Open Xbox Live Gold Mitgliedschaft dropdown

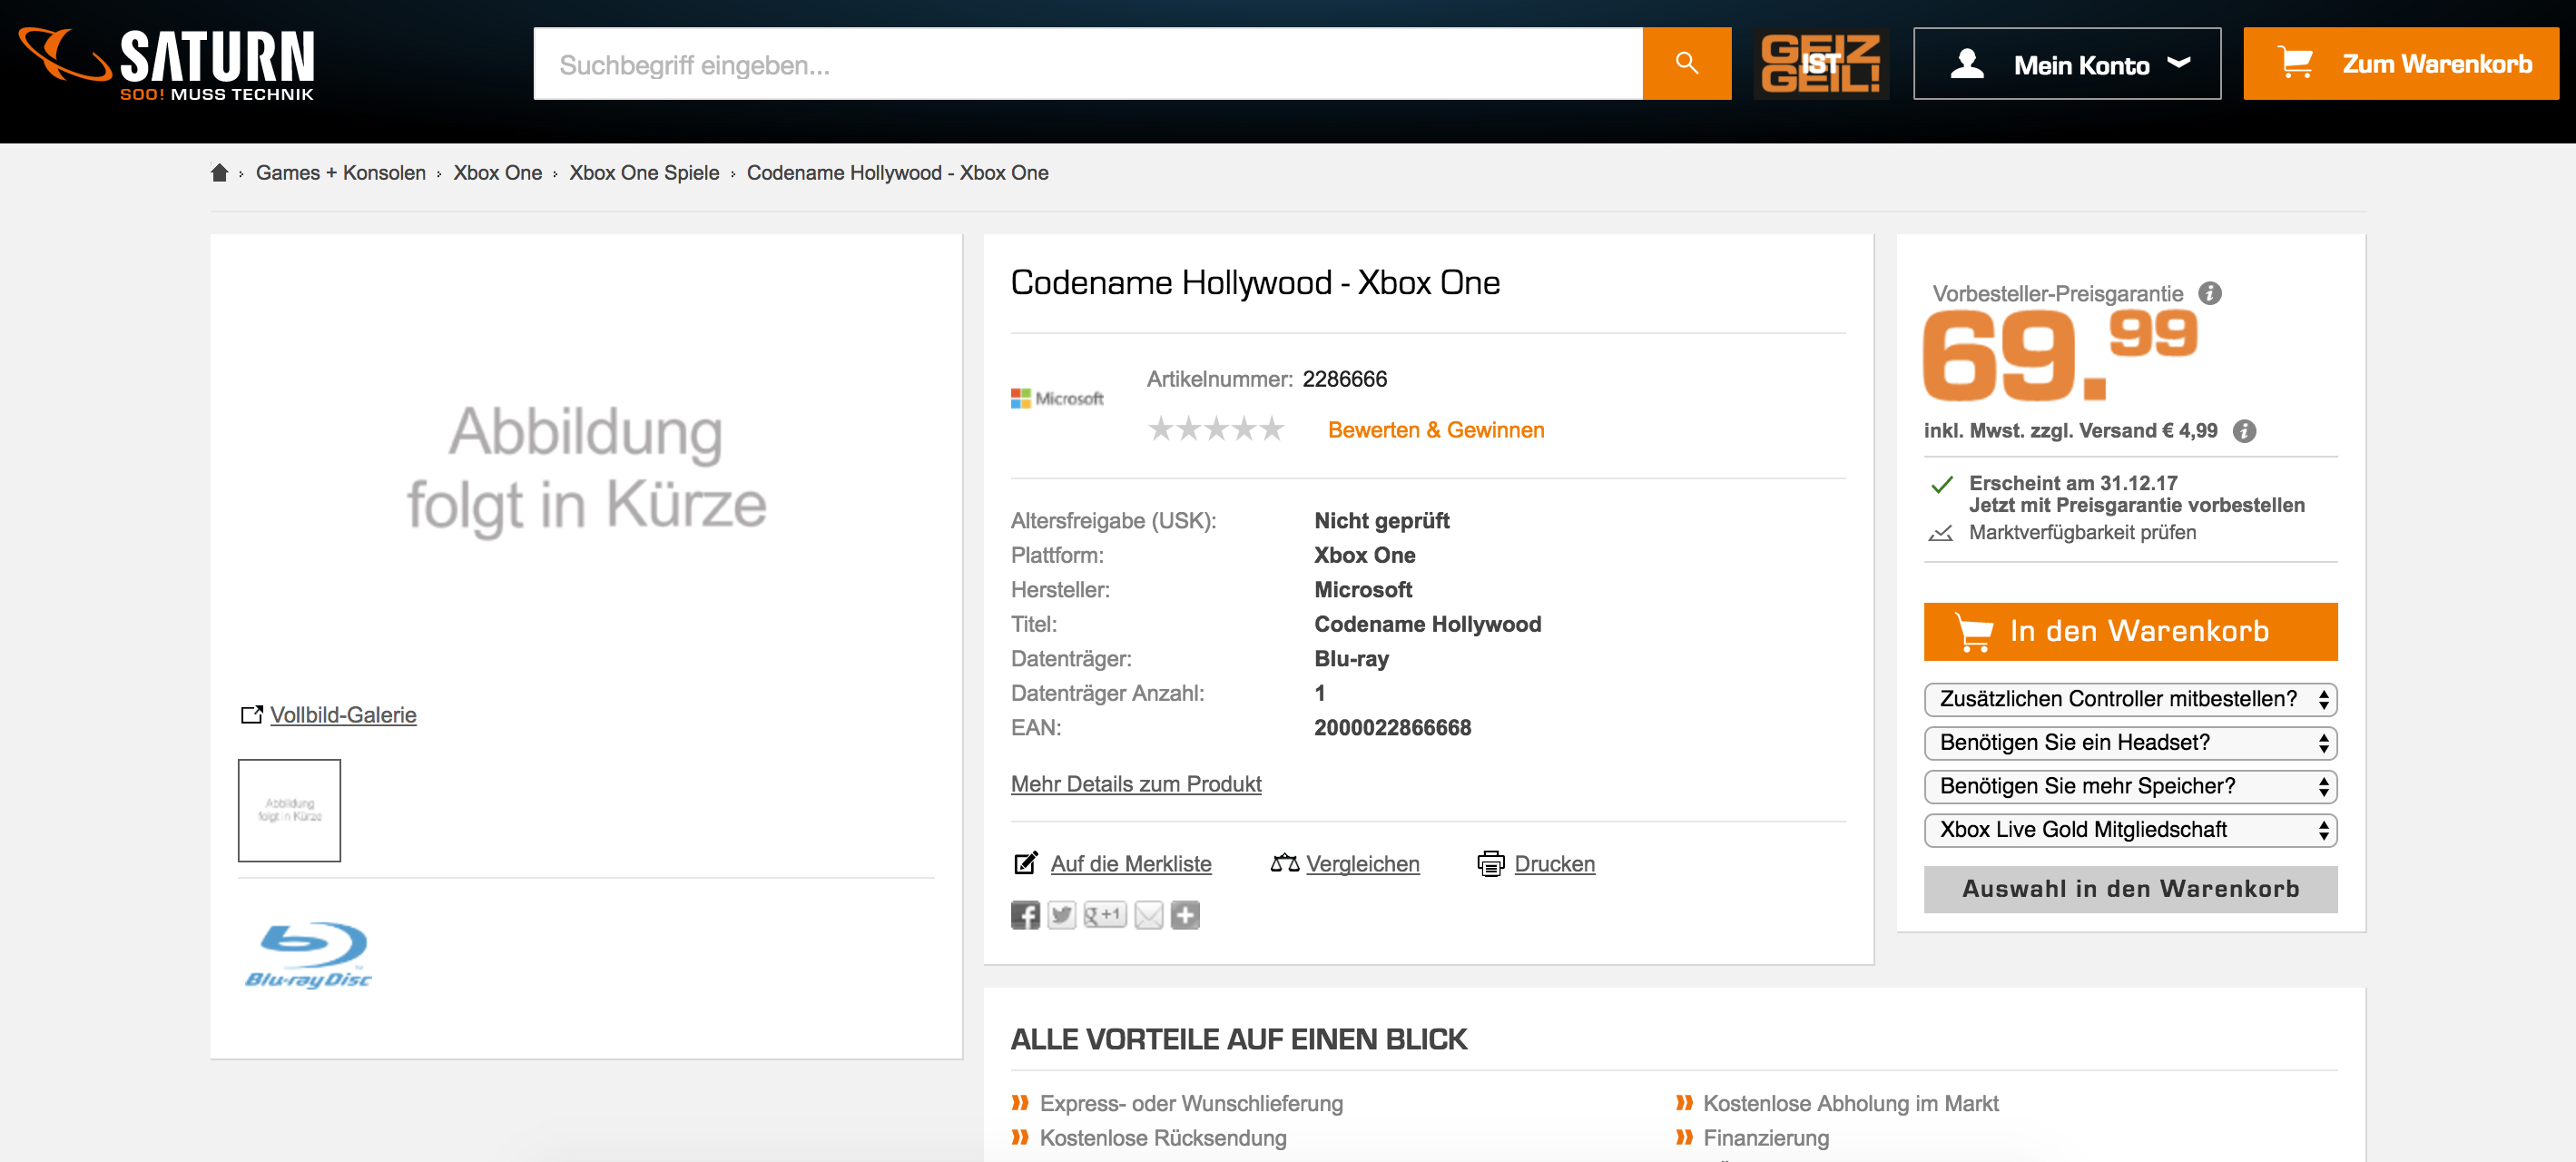pos(2129,830)
